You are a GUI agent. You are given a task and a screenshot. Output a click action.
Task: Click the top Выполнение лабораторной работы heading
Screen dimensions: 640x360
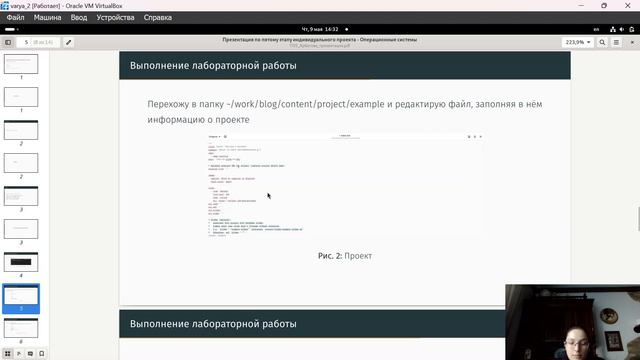(213, 66)
